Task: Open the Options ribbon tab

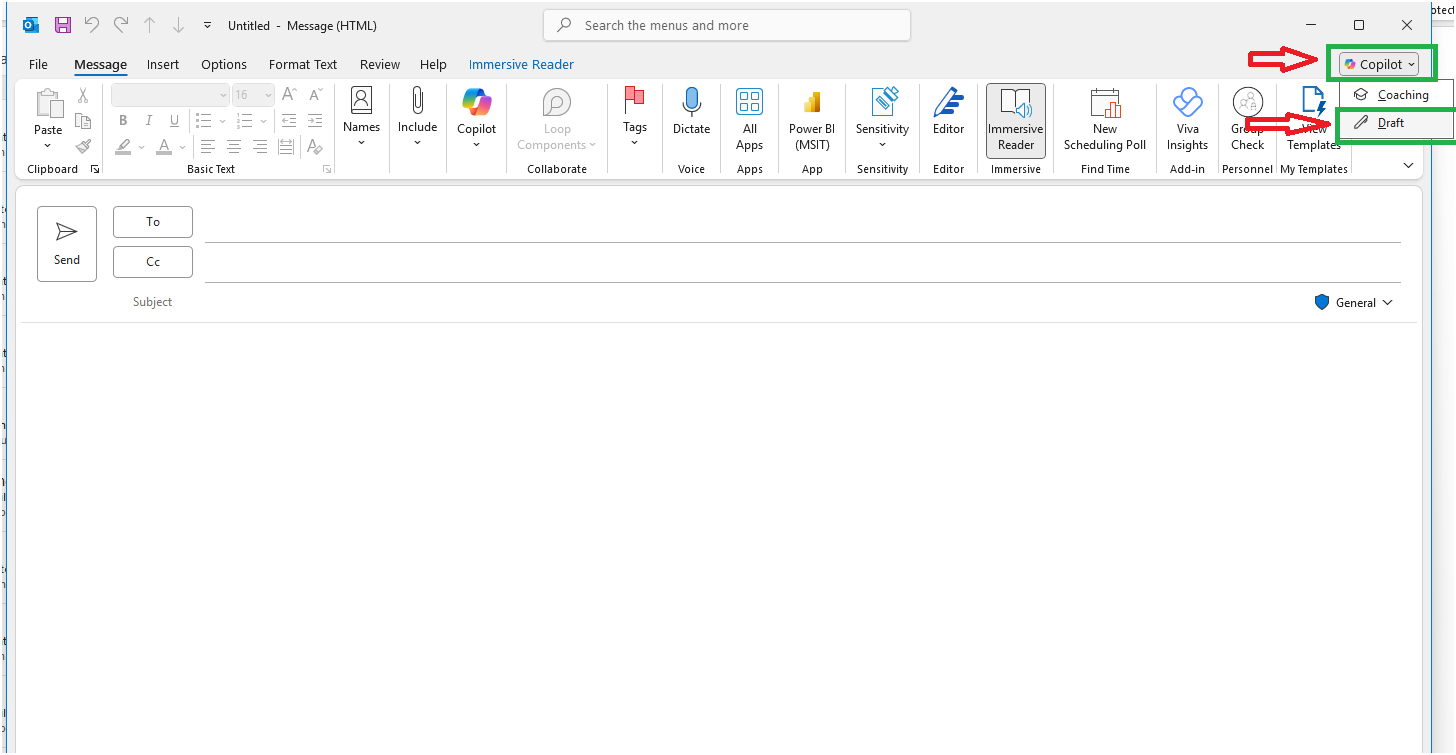Action: 224,64
